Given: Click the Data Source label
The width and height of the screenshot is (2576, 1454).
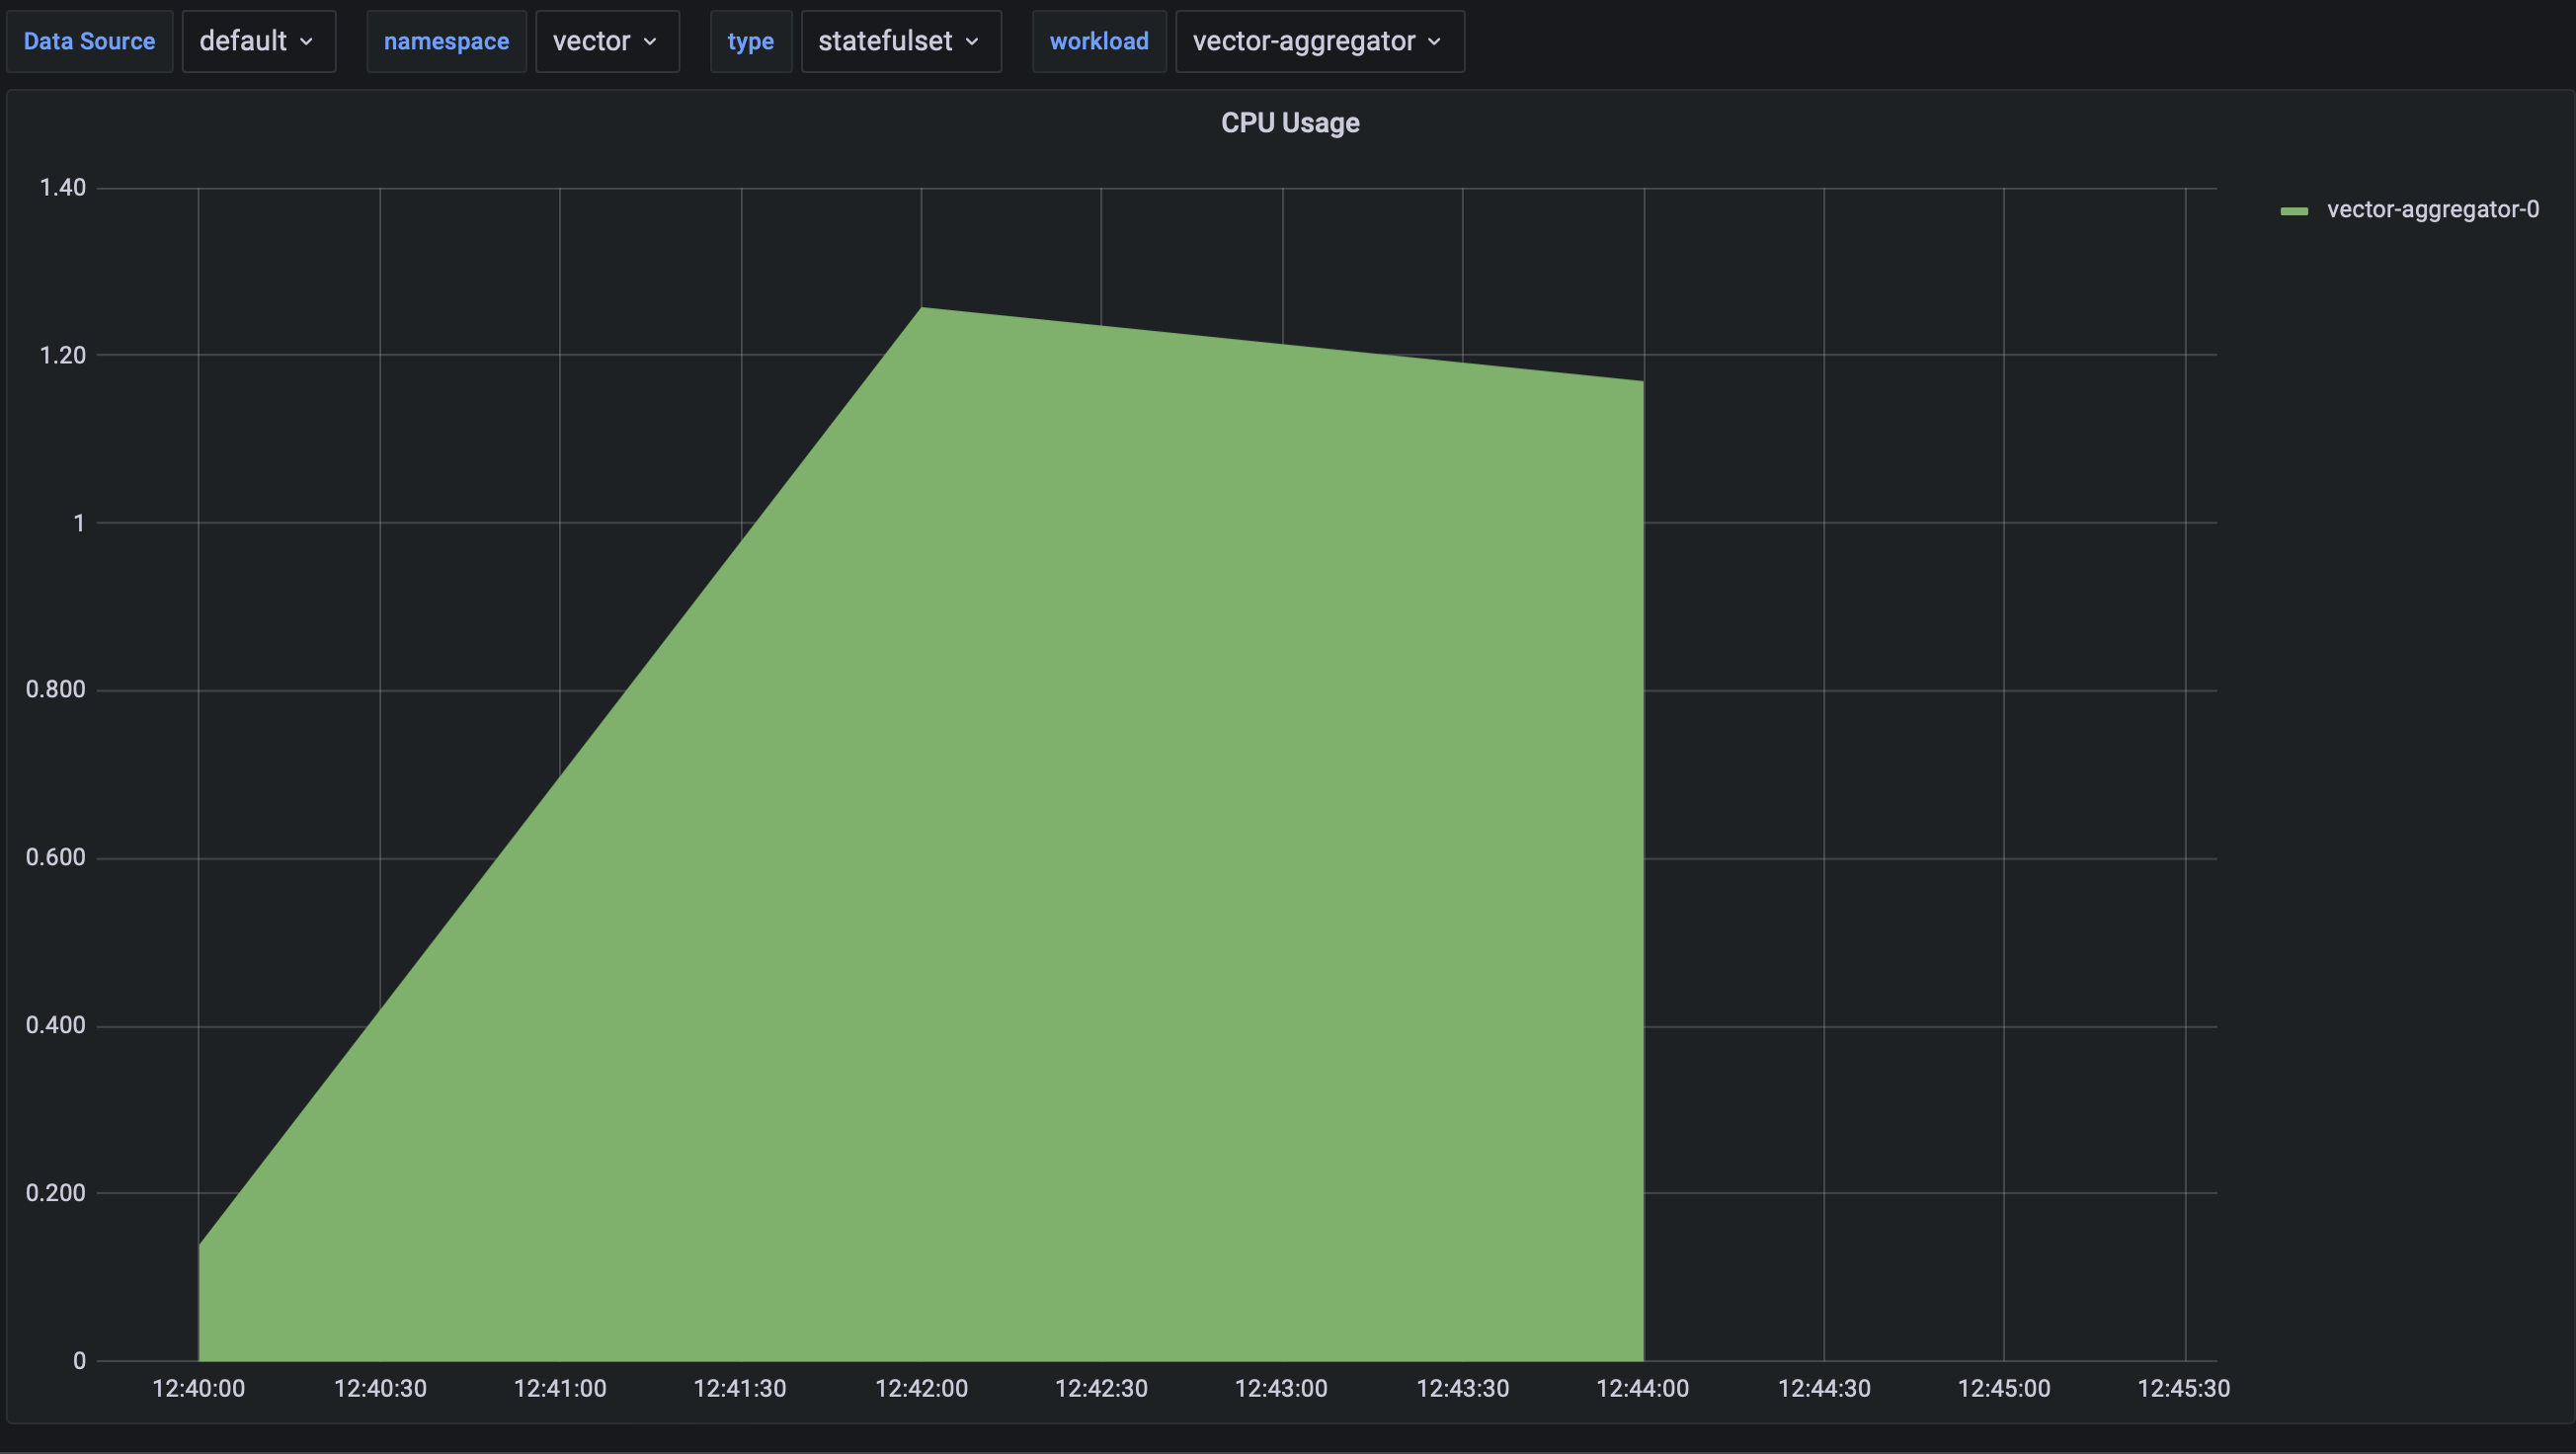Looking at the screenshot, I should (90, 41).
